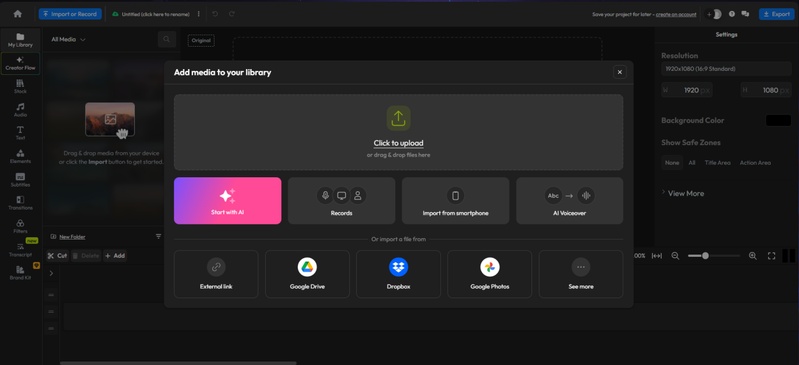Viewport: 799px width, 365px height.
Task: Edit the width value field
Action: tap(687, 90)
